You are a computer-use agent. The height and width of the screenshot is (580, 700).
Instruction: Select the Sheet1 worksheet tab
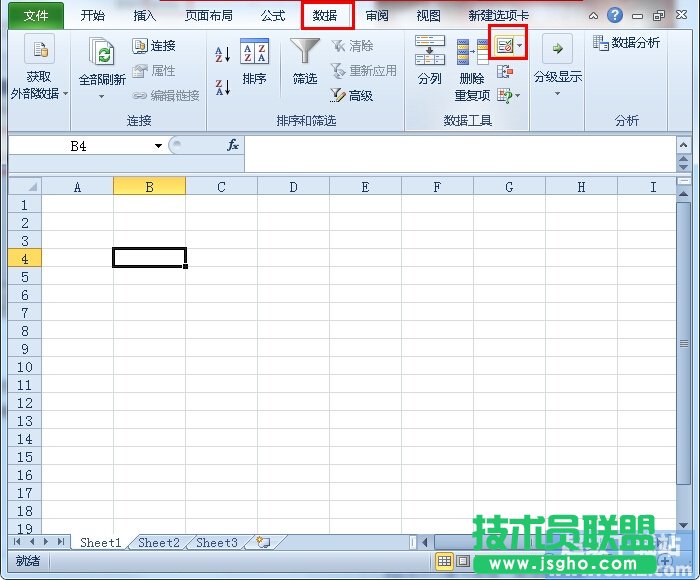(100, 542)
